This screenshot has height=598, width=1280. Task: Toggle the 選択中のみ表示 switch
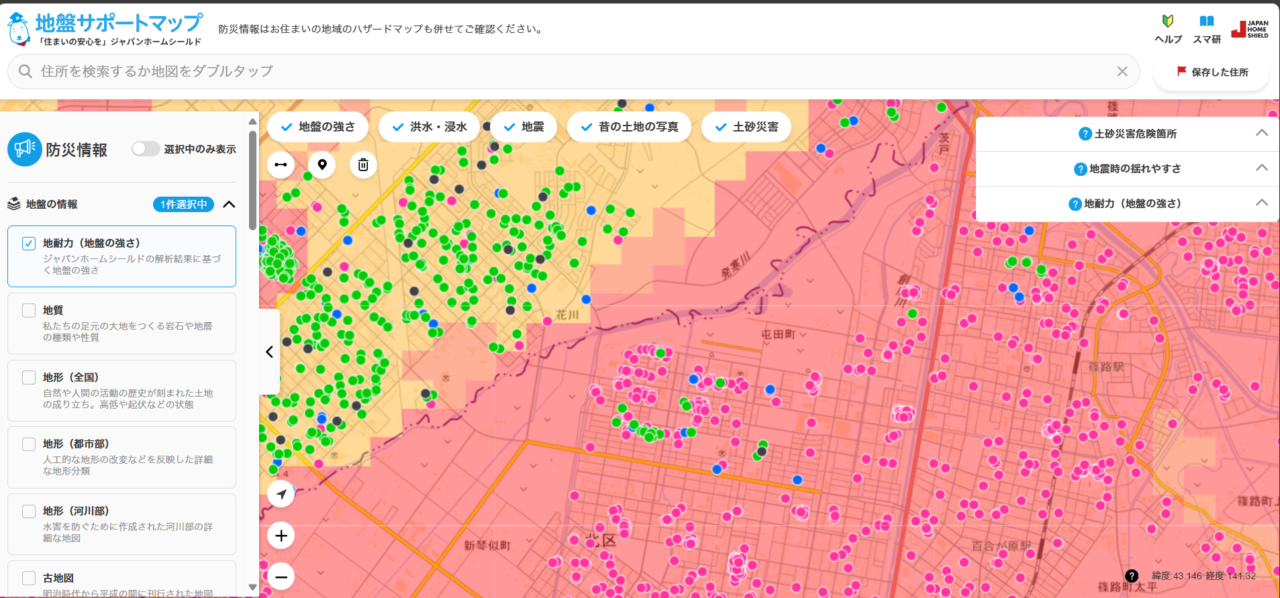pyautogui.click(x=146, y=149)
